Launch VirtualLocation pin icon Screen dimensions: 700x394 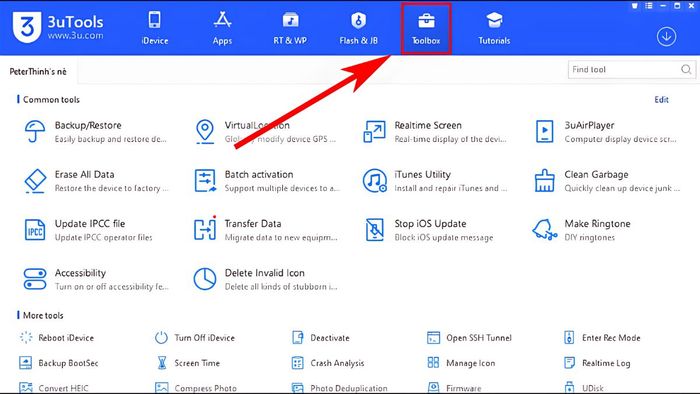tap(205, 132)
